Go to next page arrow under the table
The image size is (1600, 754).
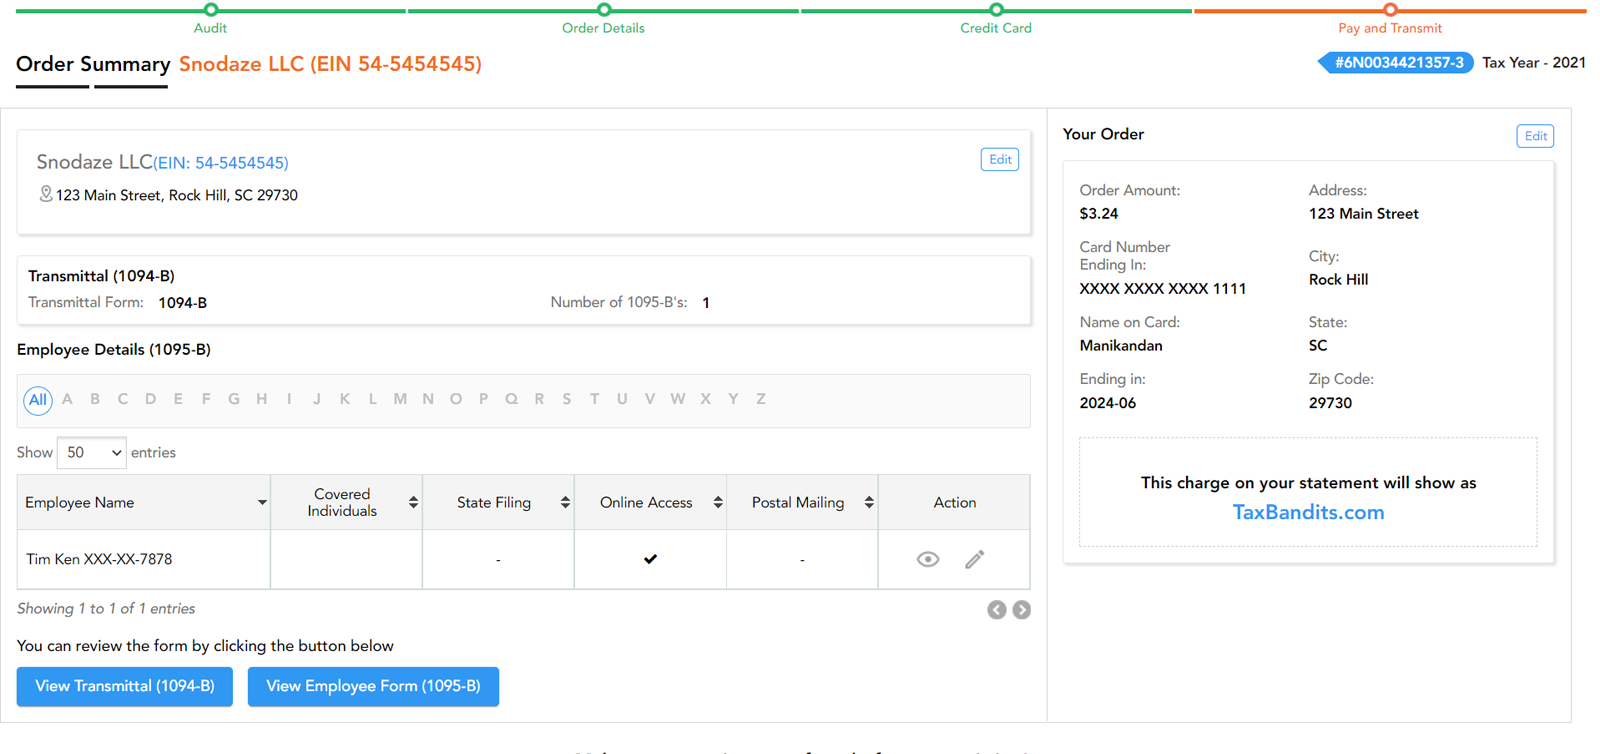[1021, 610]
